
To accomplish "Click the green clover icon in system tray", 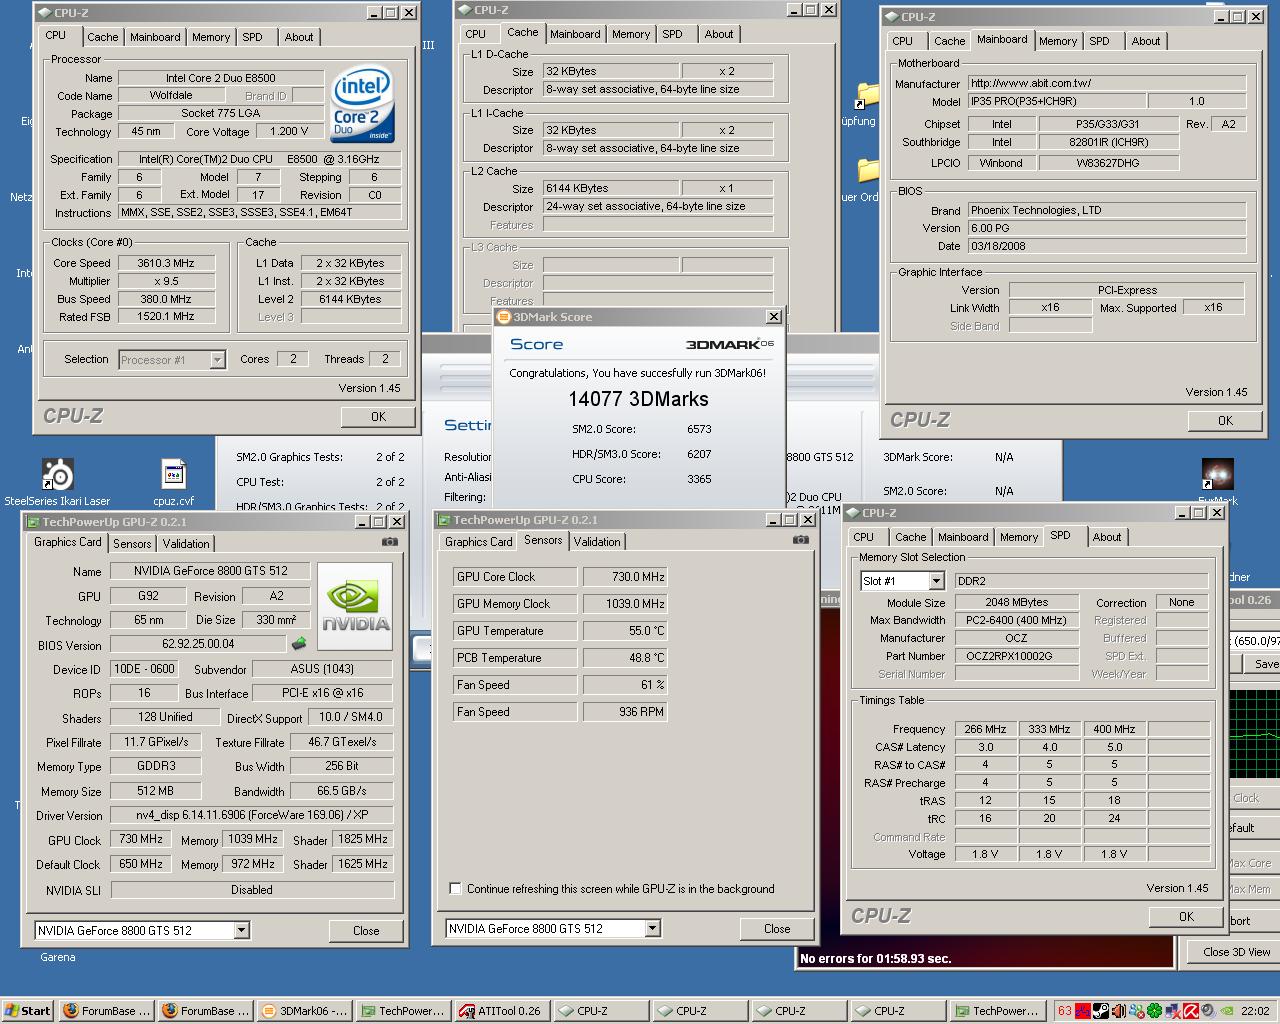I will click(1155, 1011).
